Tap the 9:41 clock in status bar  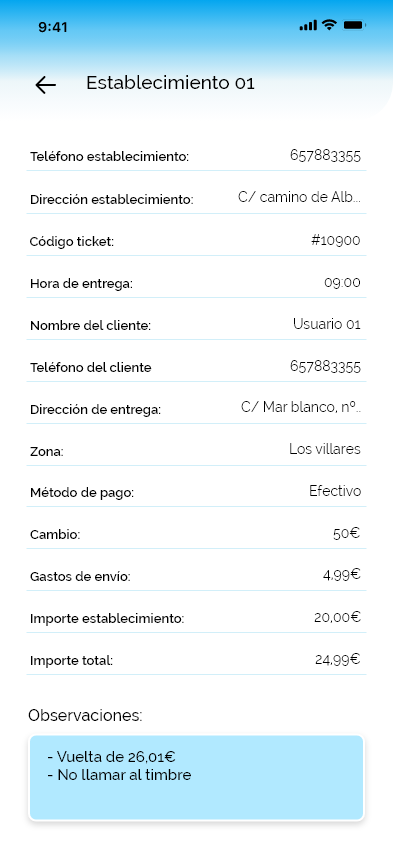tap(53, 27)
